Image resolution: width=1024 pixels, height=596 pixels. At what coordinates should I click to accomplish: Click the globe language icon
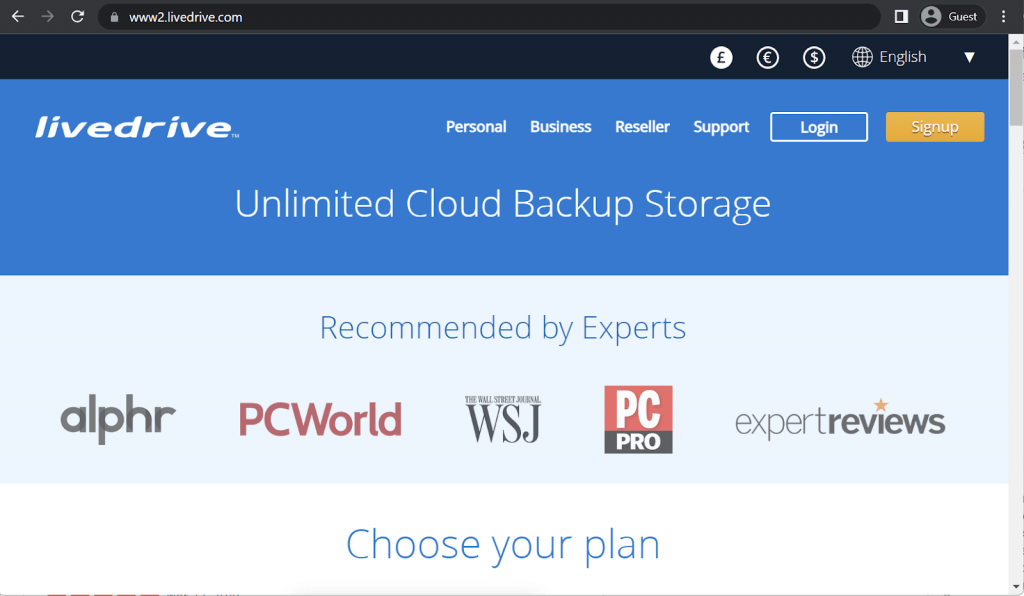(x=861, y=57)
